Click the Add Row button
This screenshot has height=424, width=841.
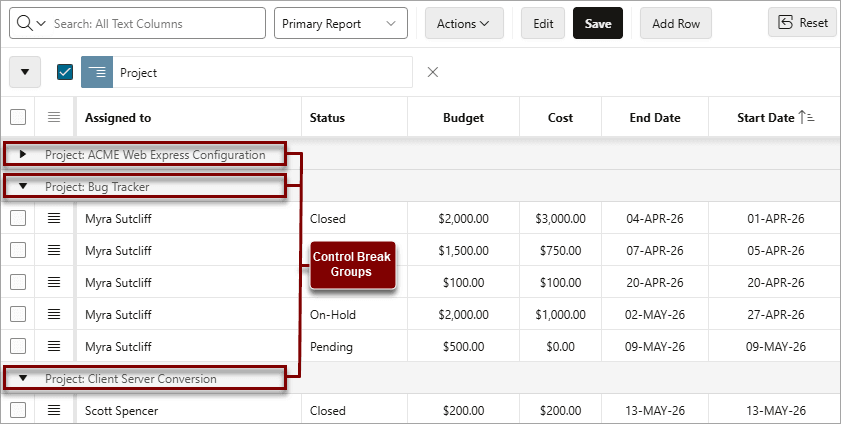coord(676,24)
